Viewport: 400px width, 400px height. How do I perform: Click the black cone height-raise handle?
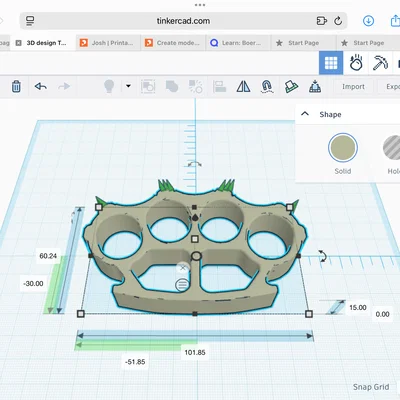pyautogui.click(x=195, y=217)
